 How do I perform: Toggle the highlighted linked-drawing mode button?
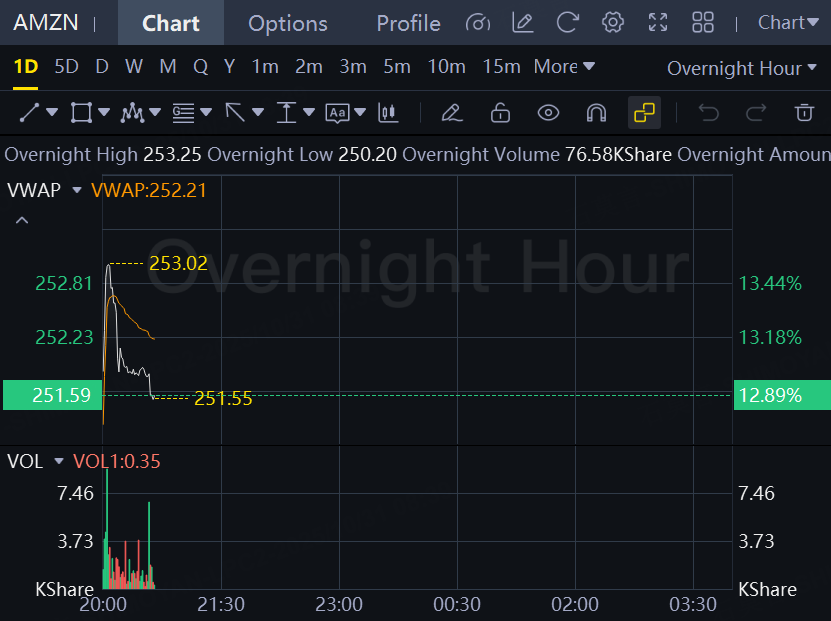point(644,113)
